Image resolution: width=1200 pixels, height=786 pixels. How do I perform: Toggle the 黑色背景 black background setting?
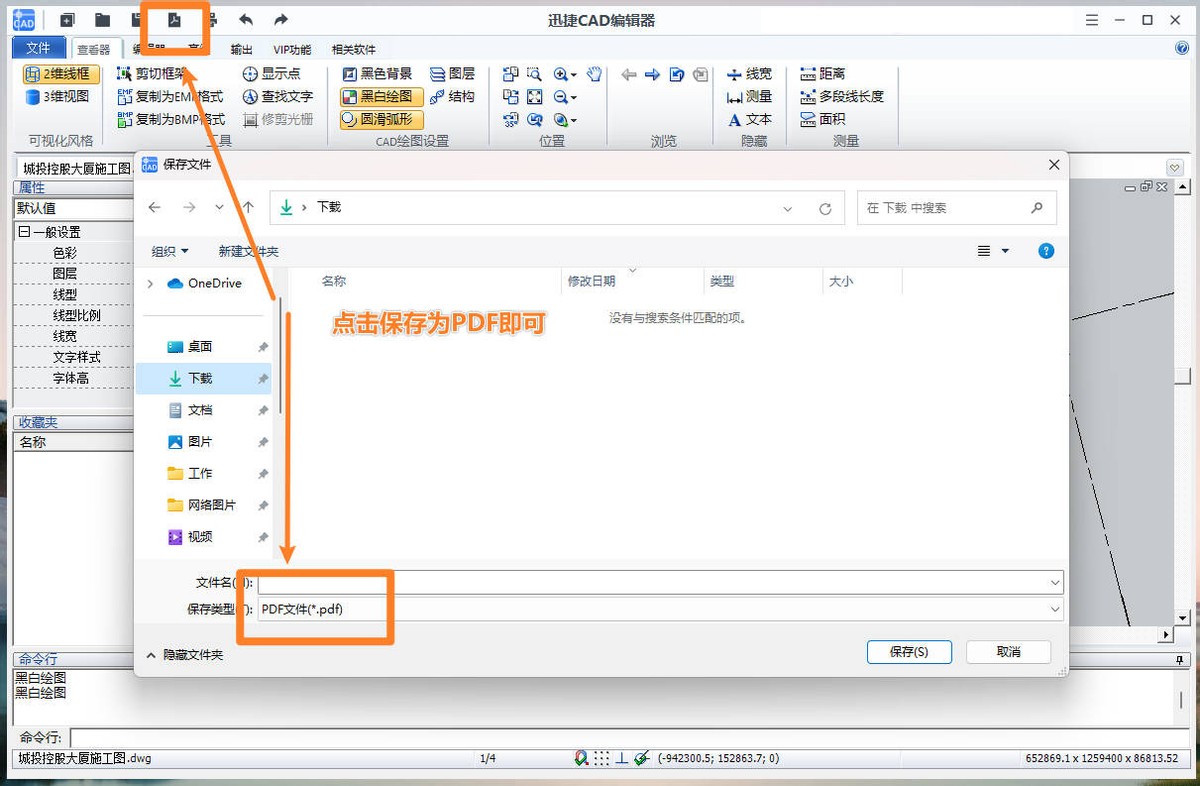click(383, 73)
